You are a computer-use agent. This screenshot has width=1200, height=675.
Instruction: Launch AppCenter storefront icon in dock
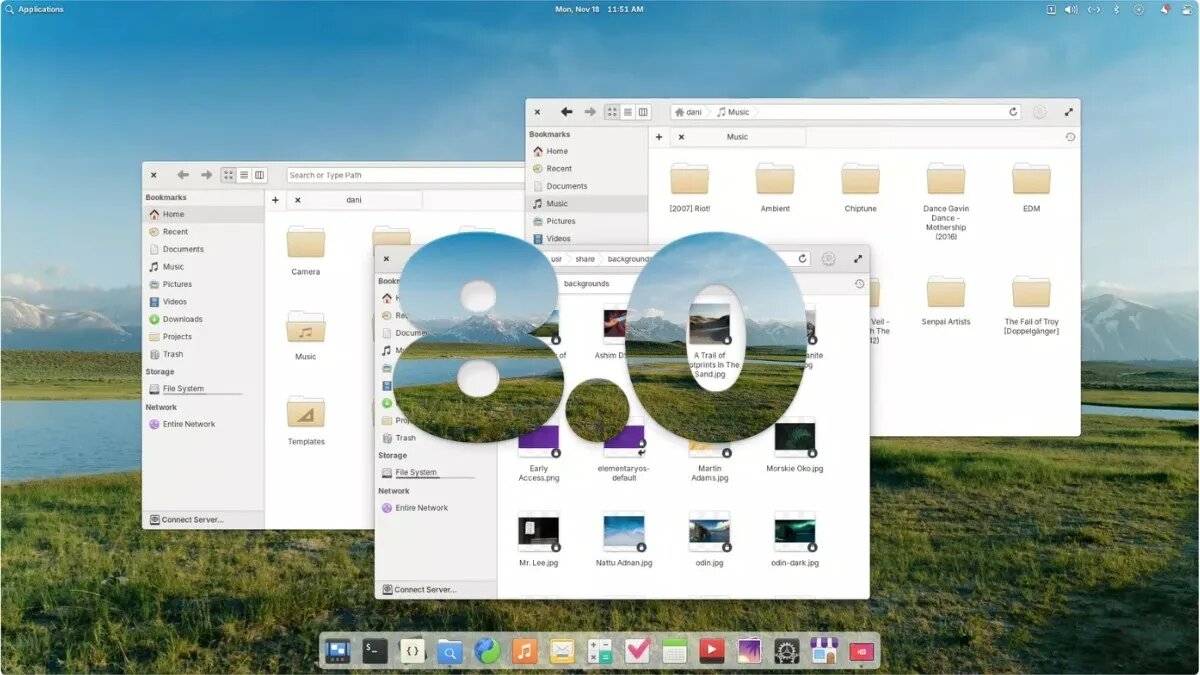(x=824, y=651)
